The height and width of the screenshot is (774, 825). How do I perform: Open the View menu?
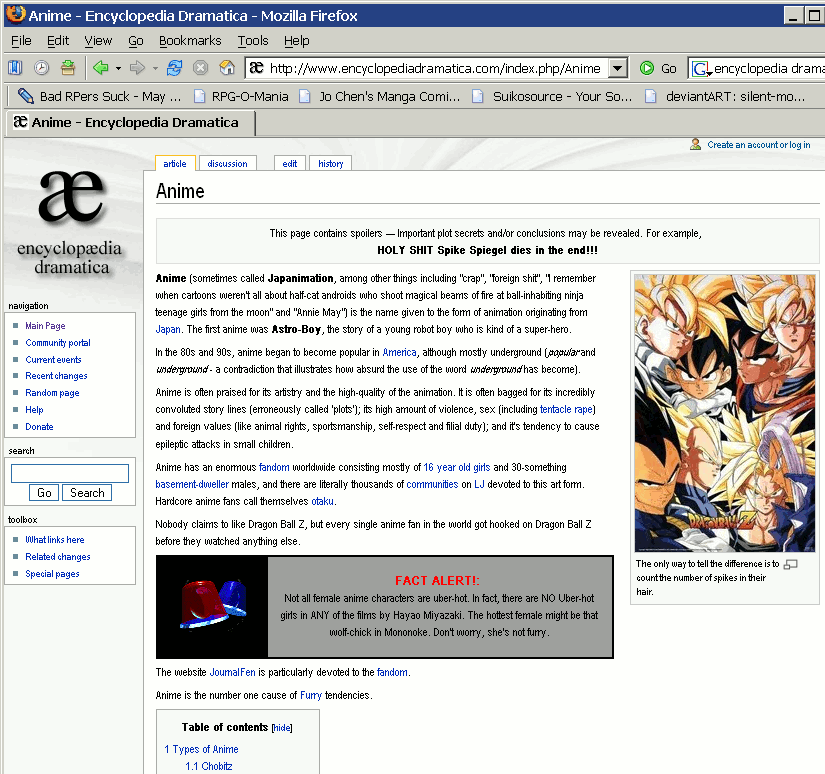tap(98, 41)
